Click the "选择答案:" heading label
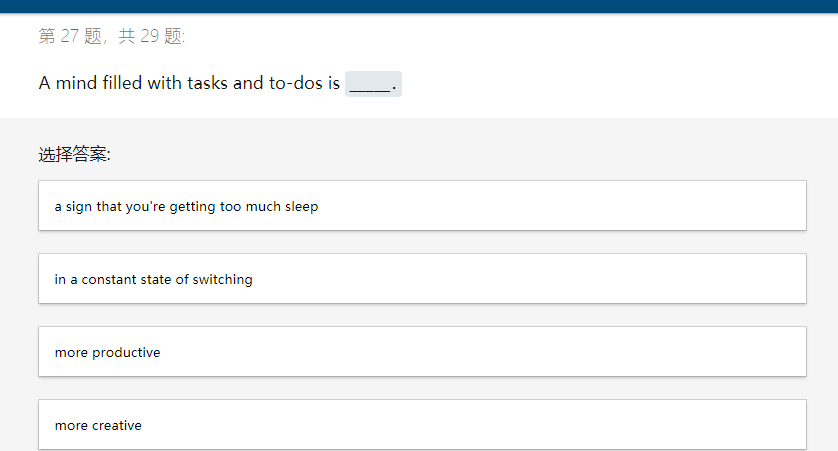This screenshot has height=451, width=838. point(74,154)
